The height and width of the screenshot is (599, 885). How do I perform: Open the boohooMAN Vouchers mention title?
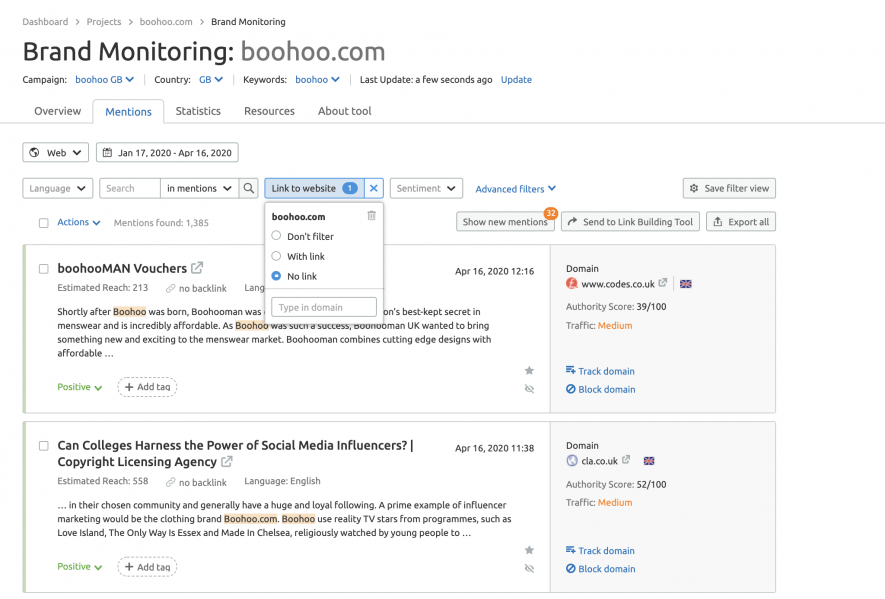pyautogui.click(x=122, y=268)
